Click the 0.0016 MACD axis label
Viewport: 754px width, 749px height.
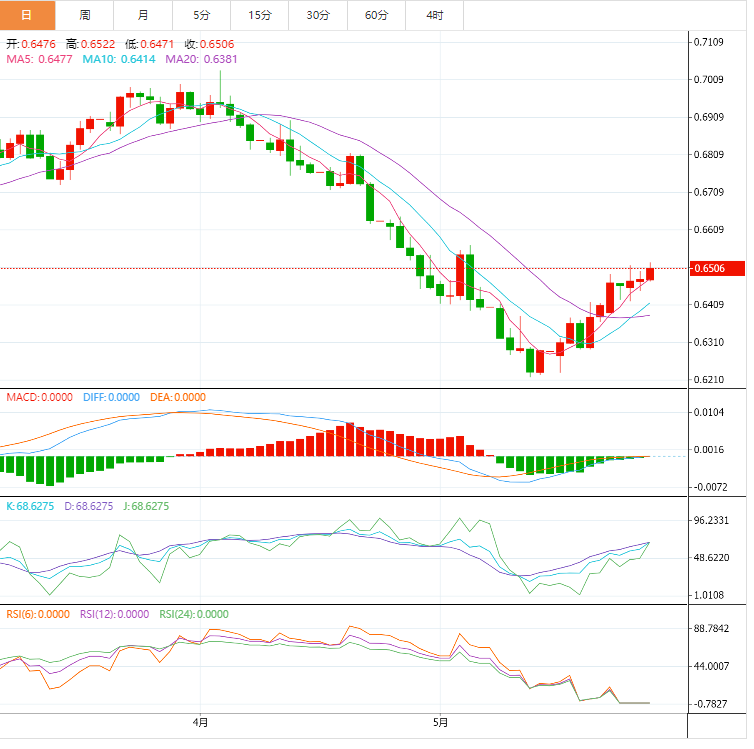point(709,450)
